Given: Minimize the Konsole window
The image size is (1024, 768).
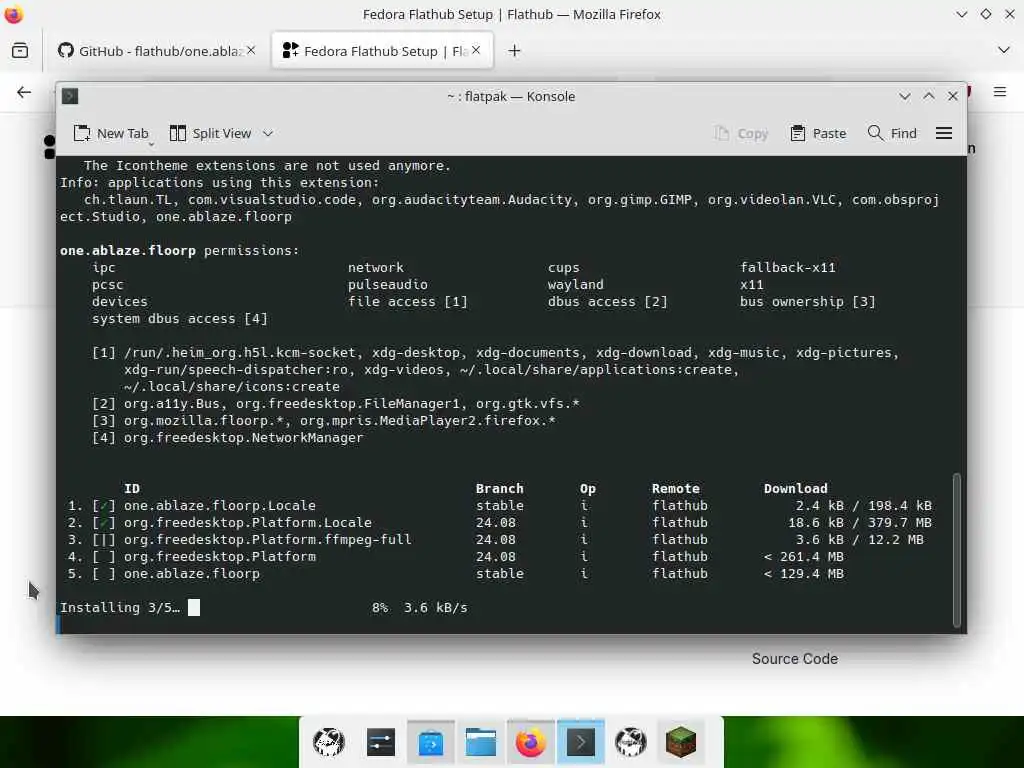Looking at the screenshot, I should (x=904, y=96).
